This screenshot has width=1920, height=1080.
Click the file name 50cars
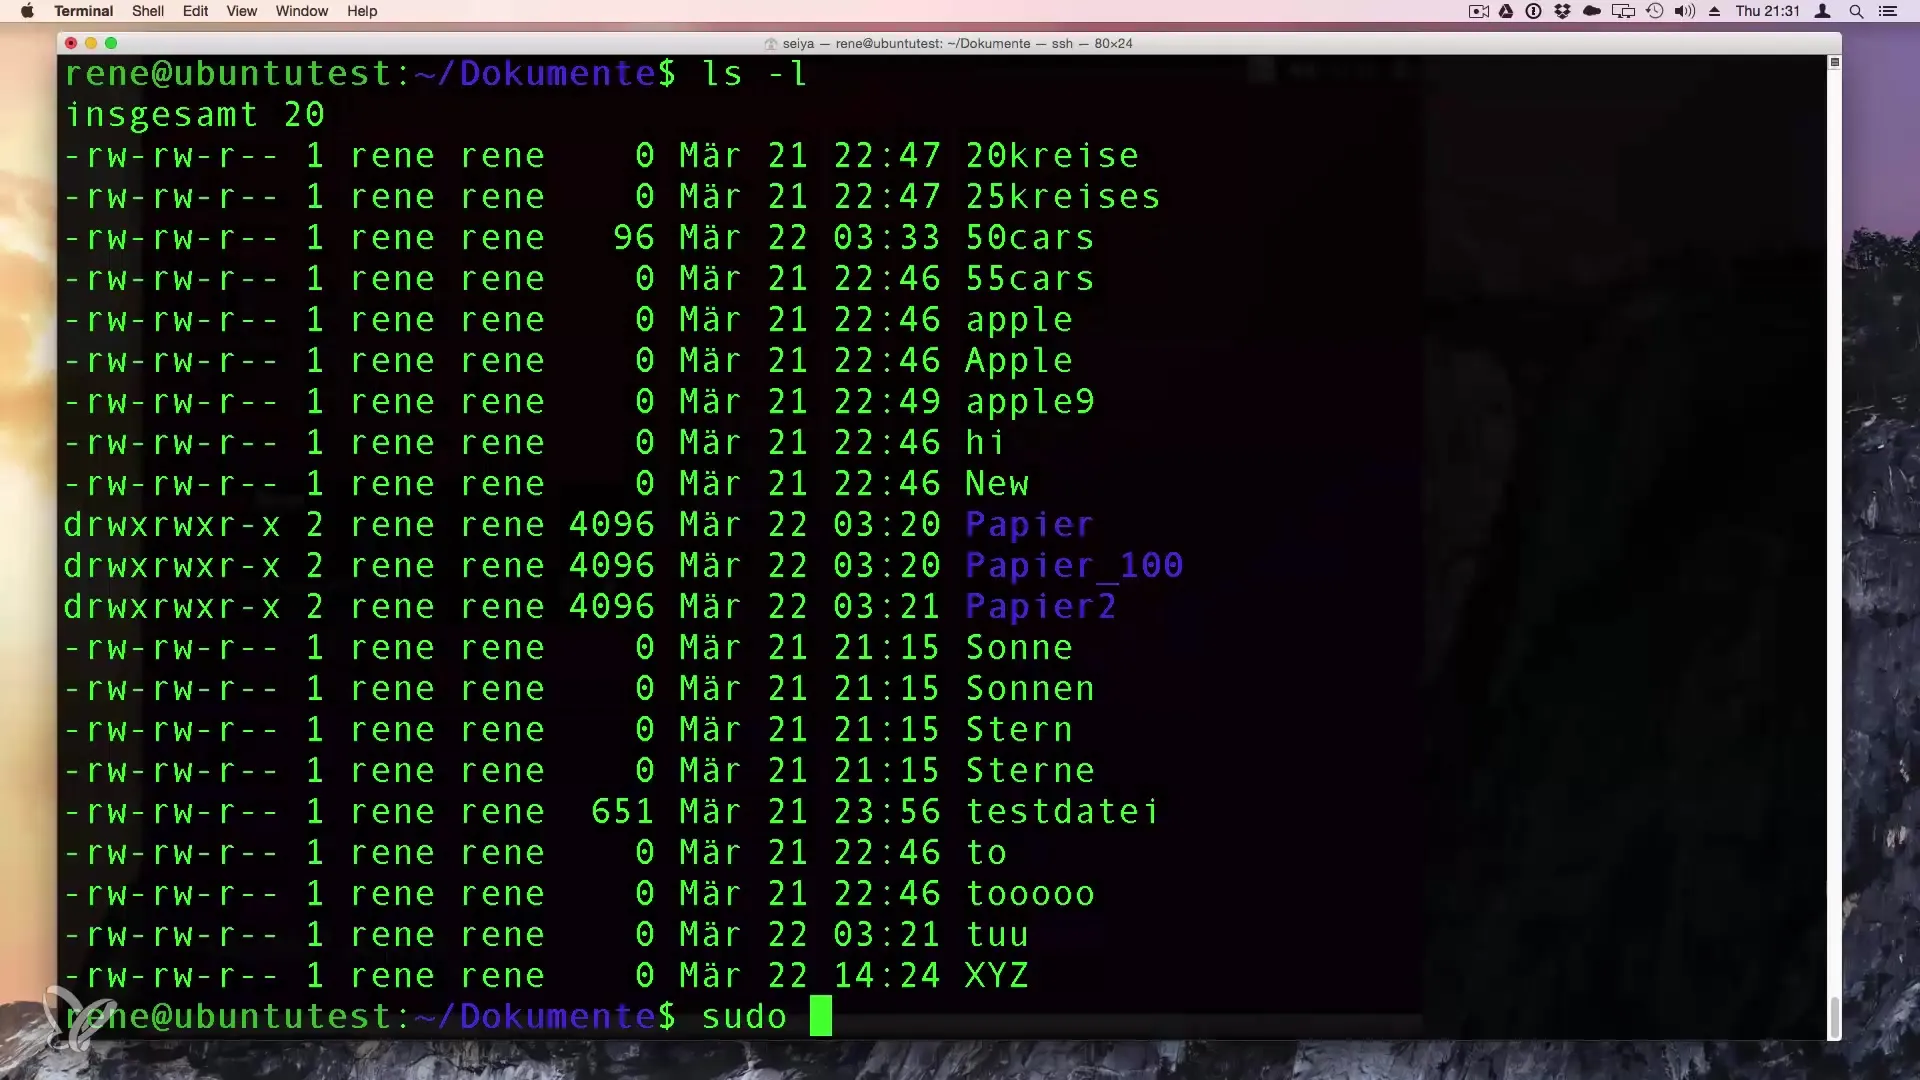pyautogui.click(x=1030, y=238)
